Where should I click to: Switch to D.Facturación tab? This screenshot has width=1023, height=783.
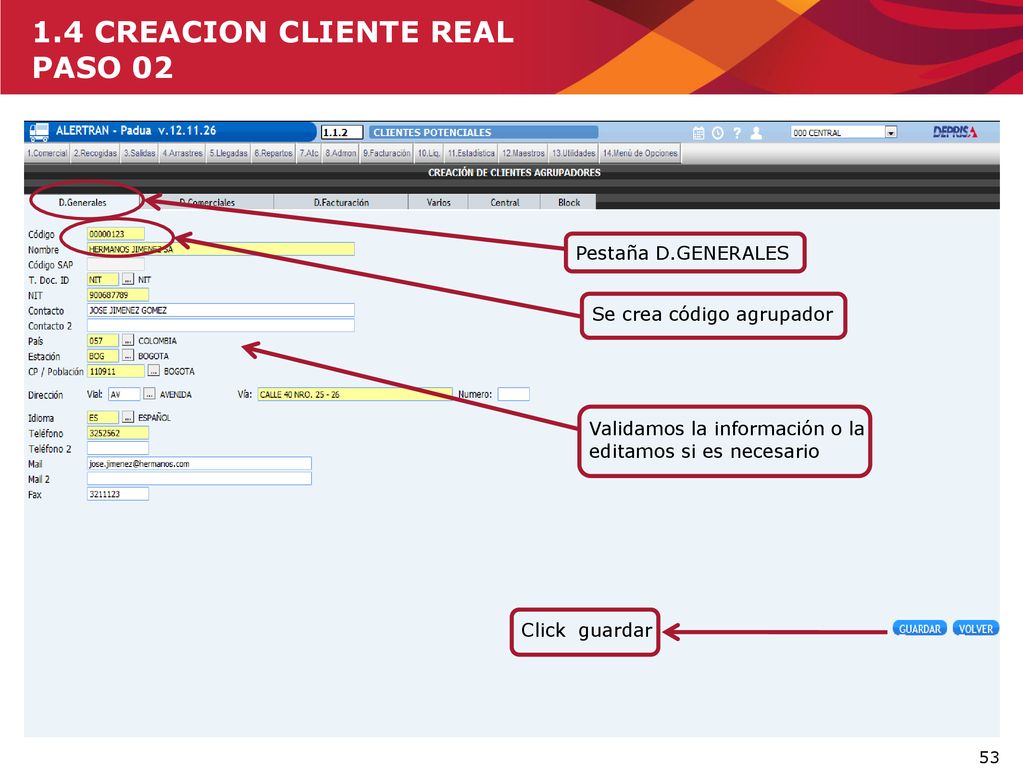[341, 202]
